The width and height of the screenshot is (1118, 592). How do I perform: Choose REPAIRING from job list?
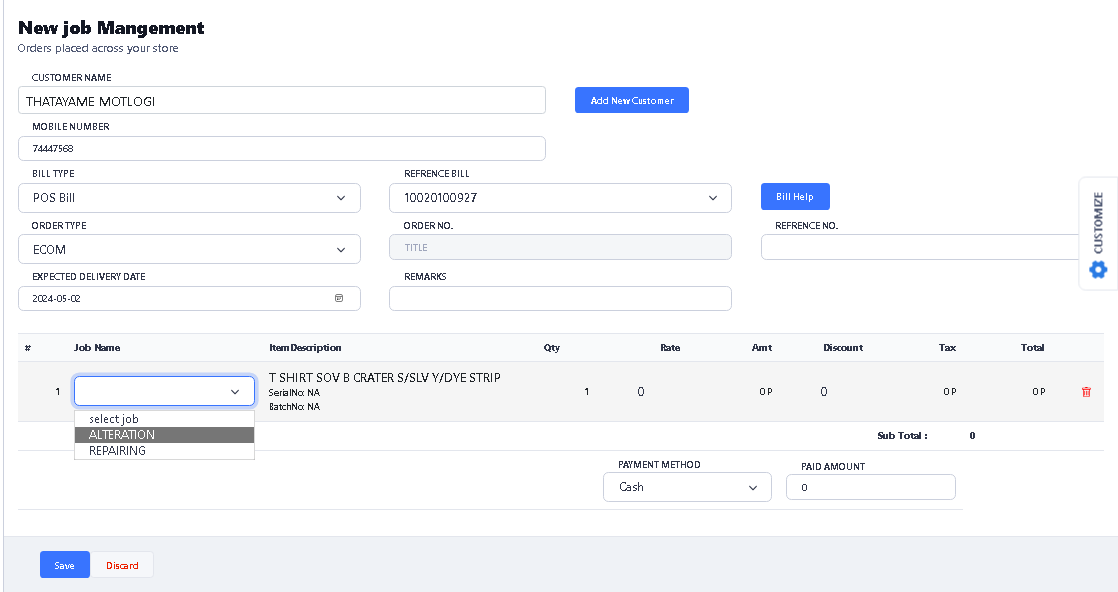coord(164,451)
